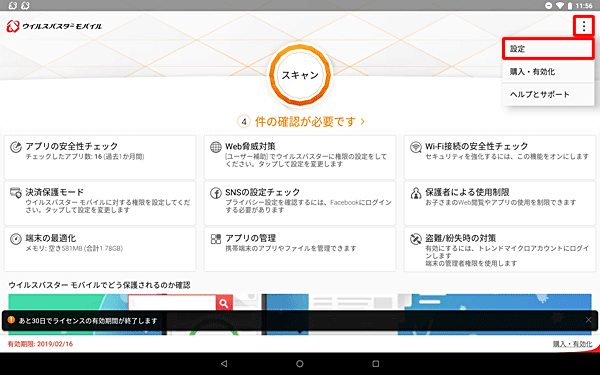
Task: Choose 購入・有効化 in the dropdown menu
Action: tap(548, 72)
